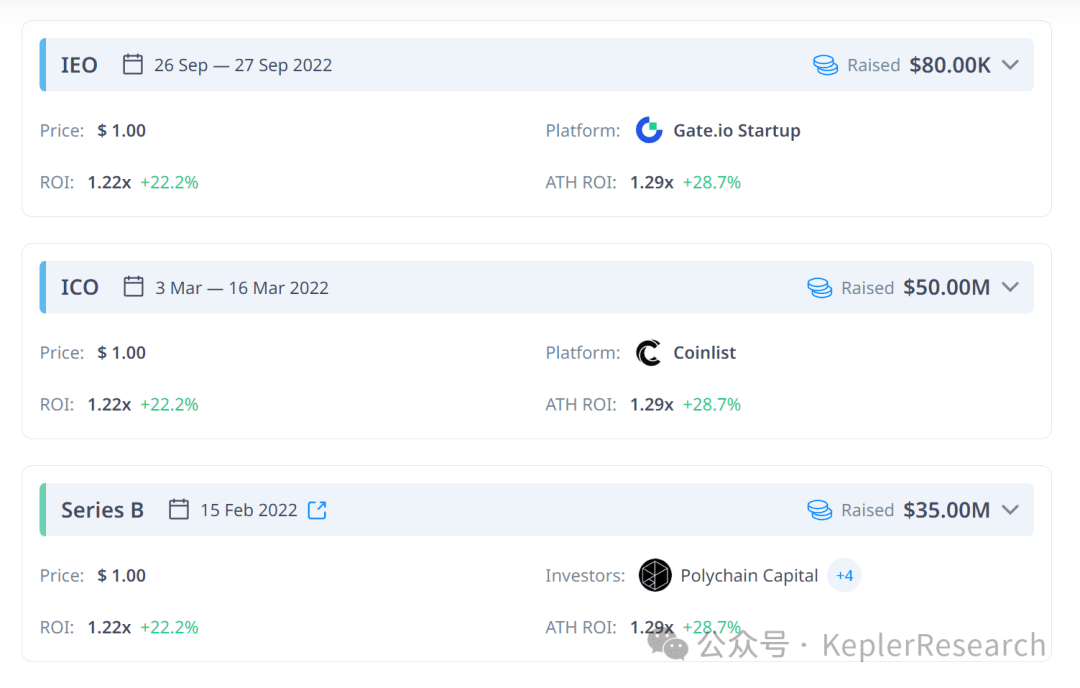Screen dimensions: 1080x688
Task: Expand the Series B round chevron
Action: [1010, 510]
